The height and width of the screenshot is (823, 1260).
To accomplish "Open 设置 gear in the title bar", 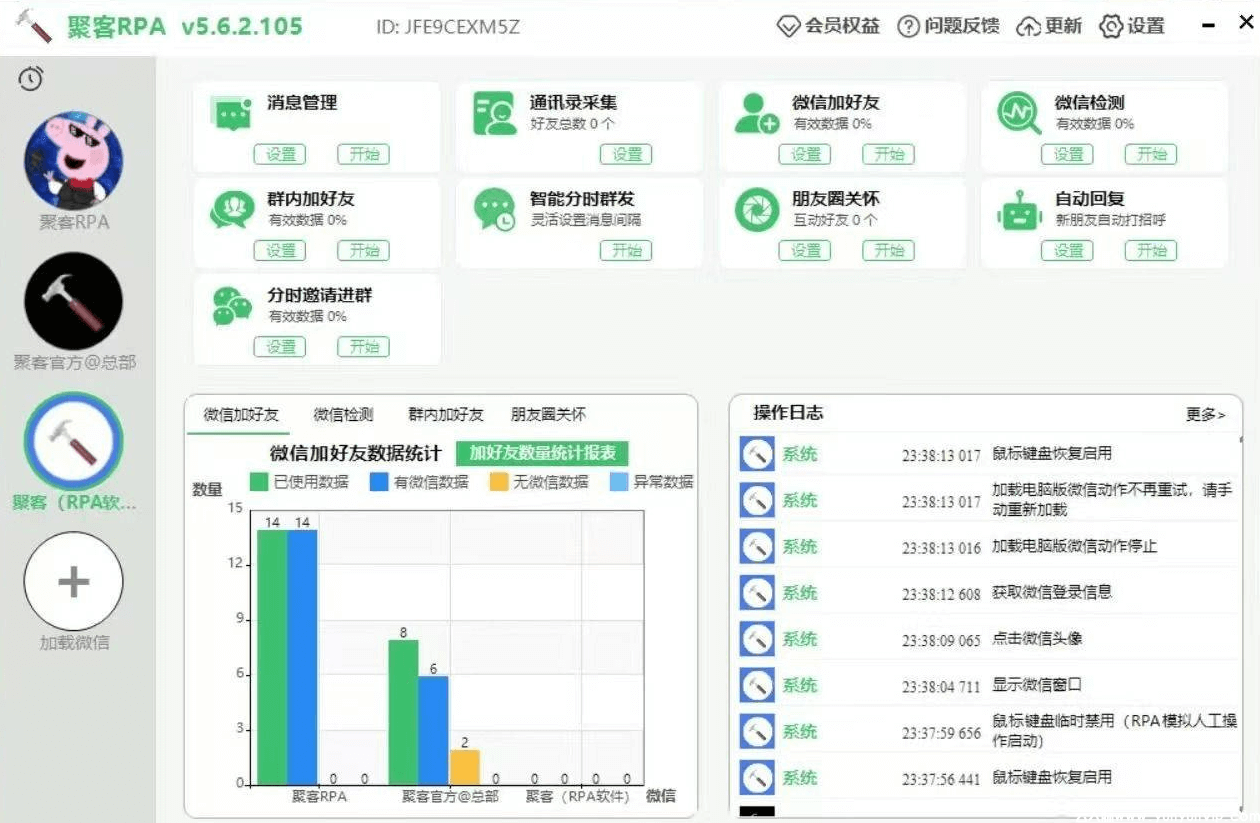I will point(1132,27).
